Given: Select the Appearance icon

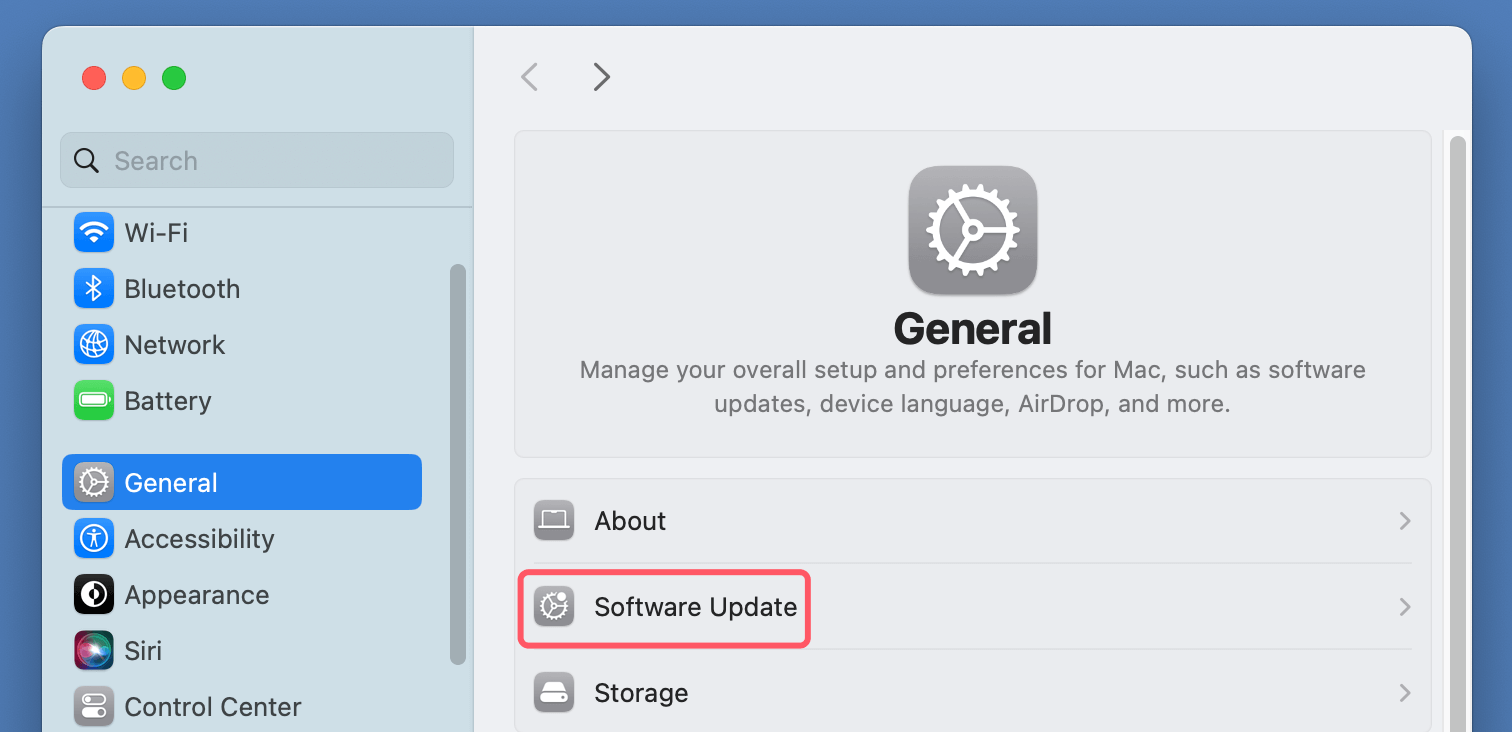Looking at the screenshot, I should (x=93, y=594).
